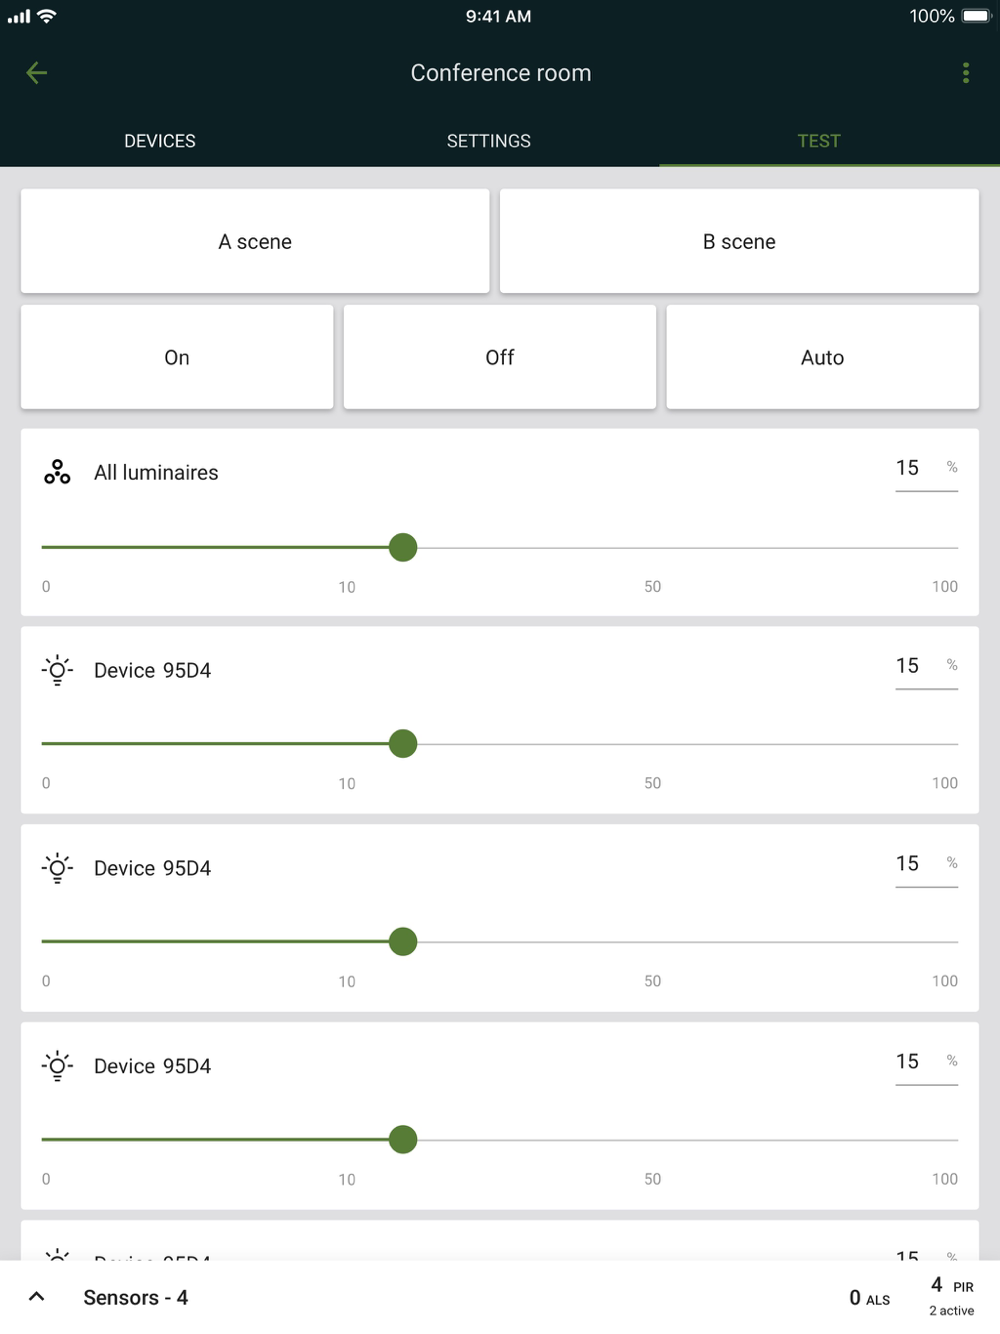This screenshot has height=1334, width=1000.
Task: Click the PIR sensor count indicator
Action: (x=951, y=1295)
